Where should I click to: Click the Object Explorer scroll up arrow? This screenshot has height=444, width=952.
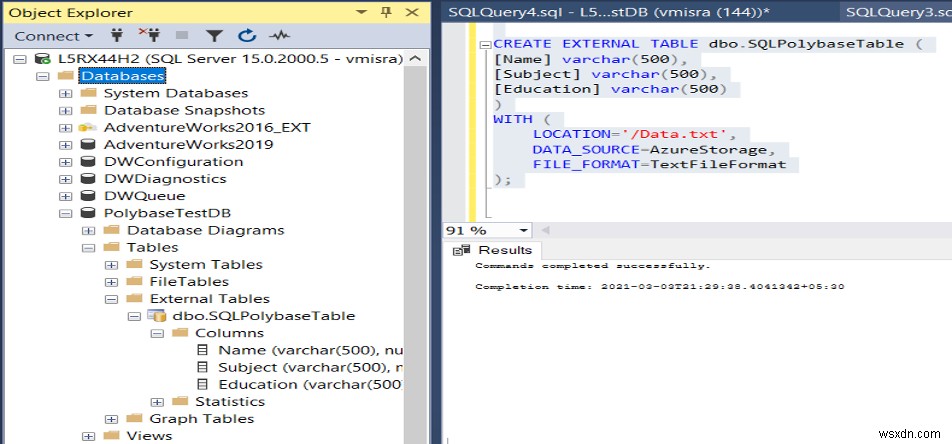pyautogui.click(x=415, y=59)
